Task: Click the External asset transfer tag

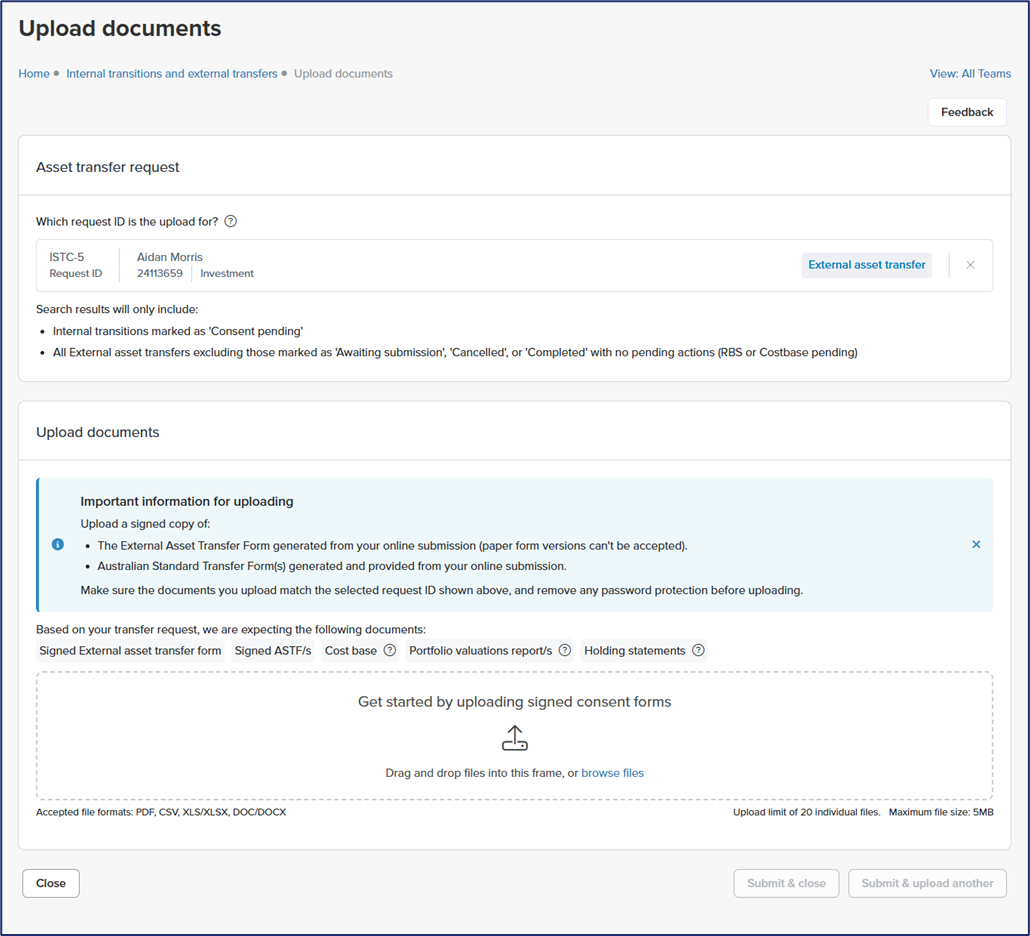Action: coord(866,265)
